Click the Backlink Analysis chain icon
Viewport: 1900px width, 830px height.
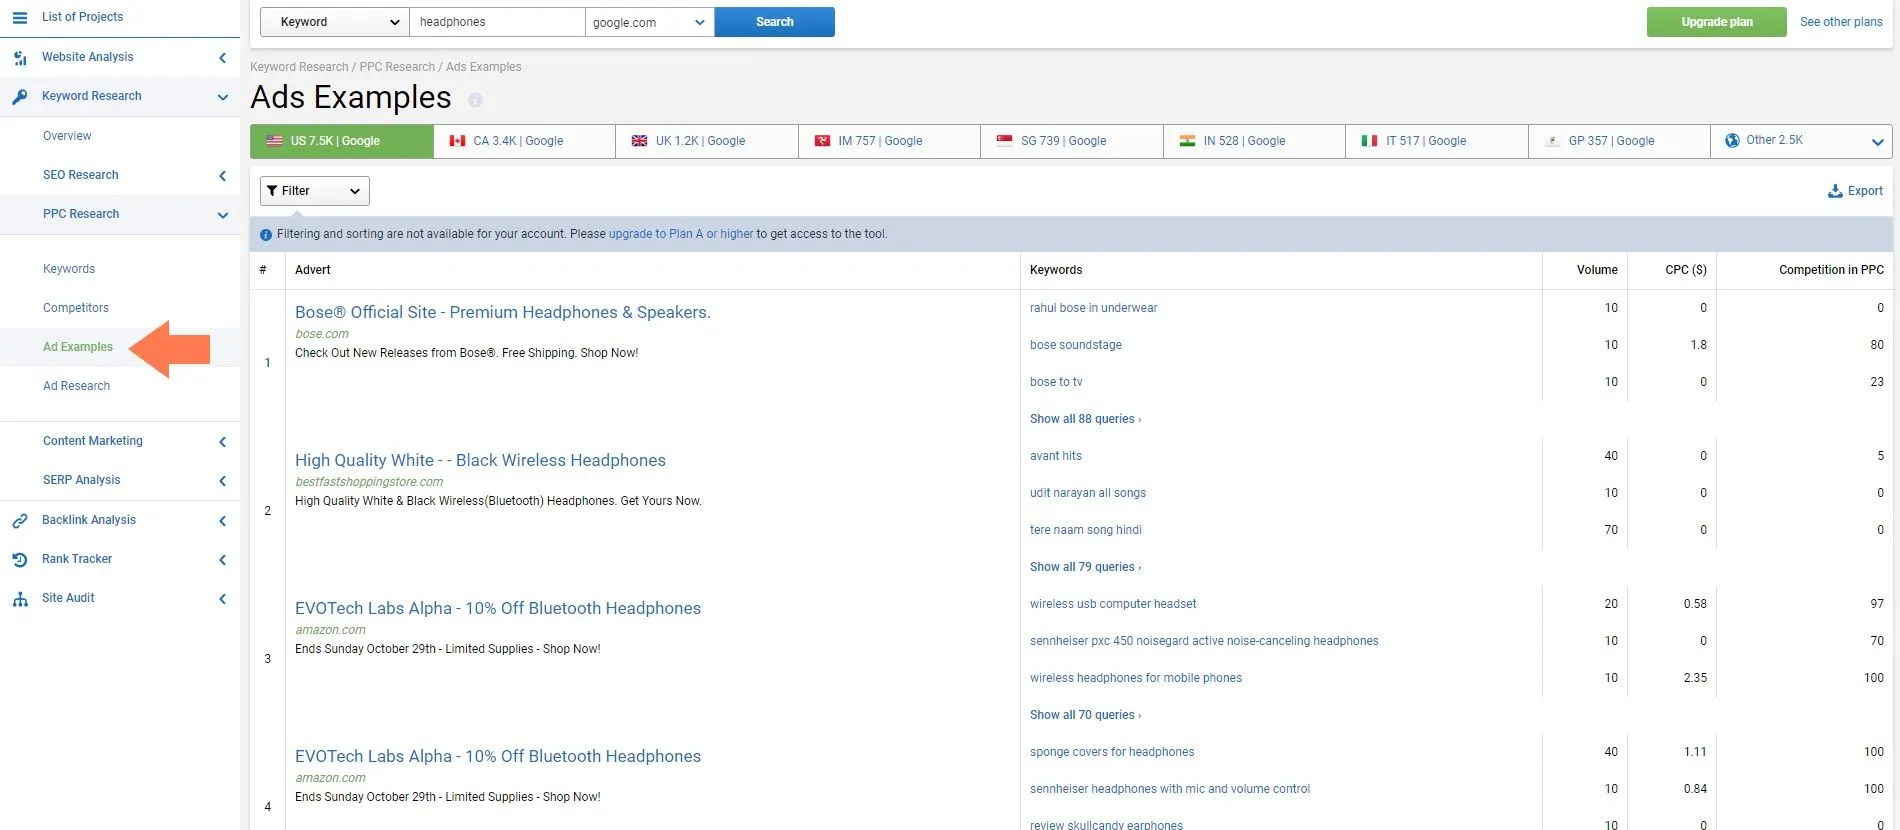click(20, 521)
